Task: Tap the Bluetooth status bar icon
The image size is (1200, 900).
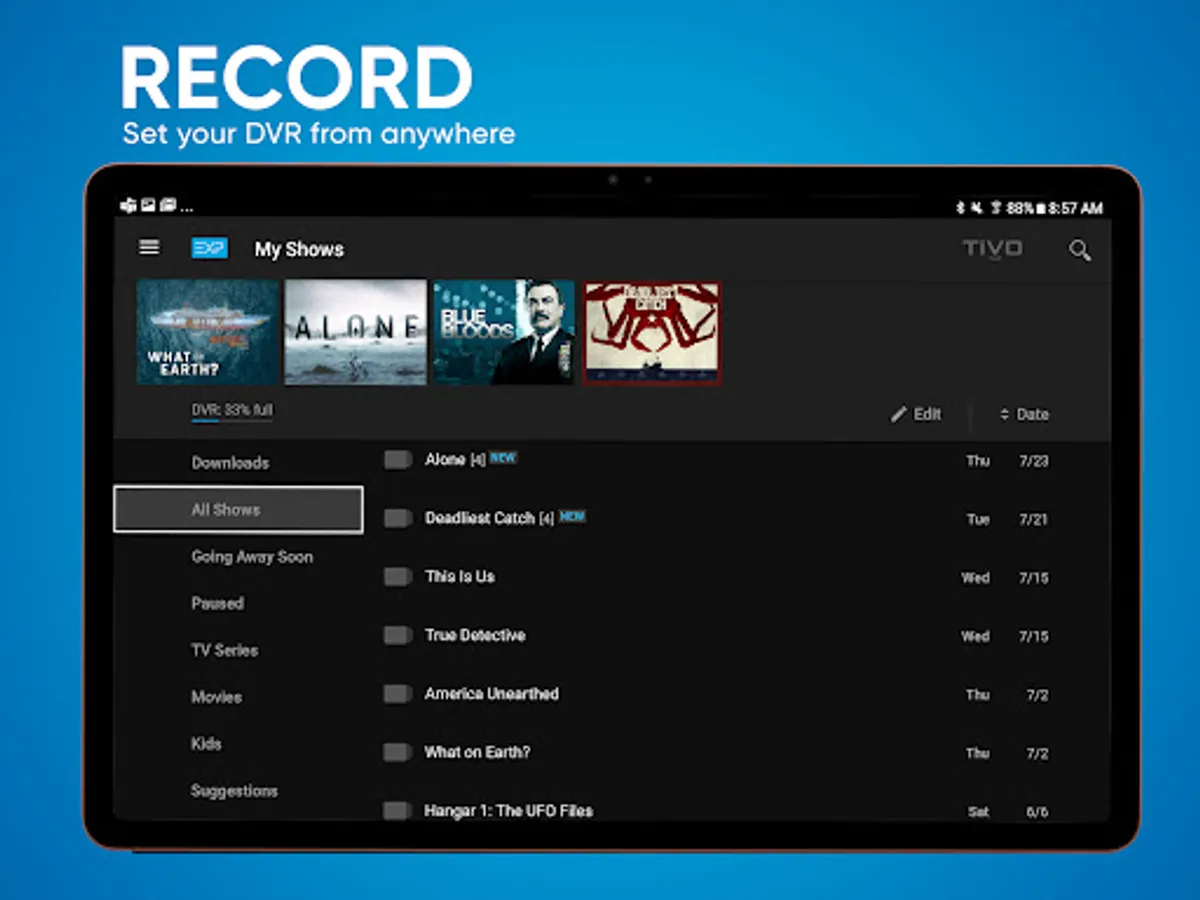Action: (x=960, y=208)
